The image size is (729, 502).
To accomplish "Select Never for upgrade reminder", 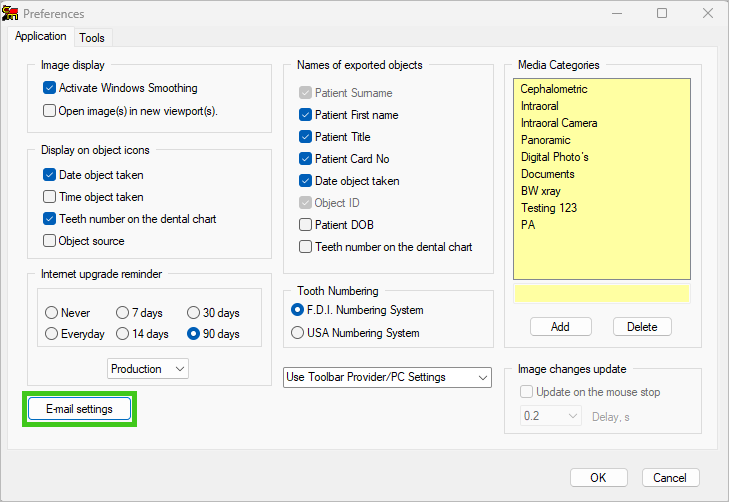I will (52, 312).
